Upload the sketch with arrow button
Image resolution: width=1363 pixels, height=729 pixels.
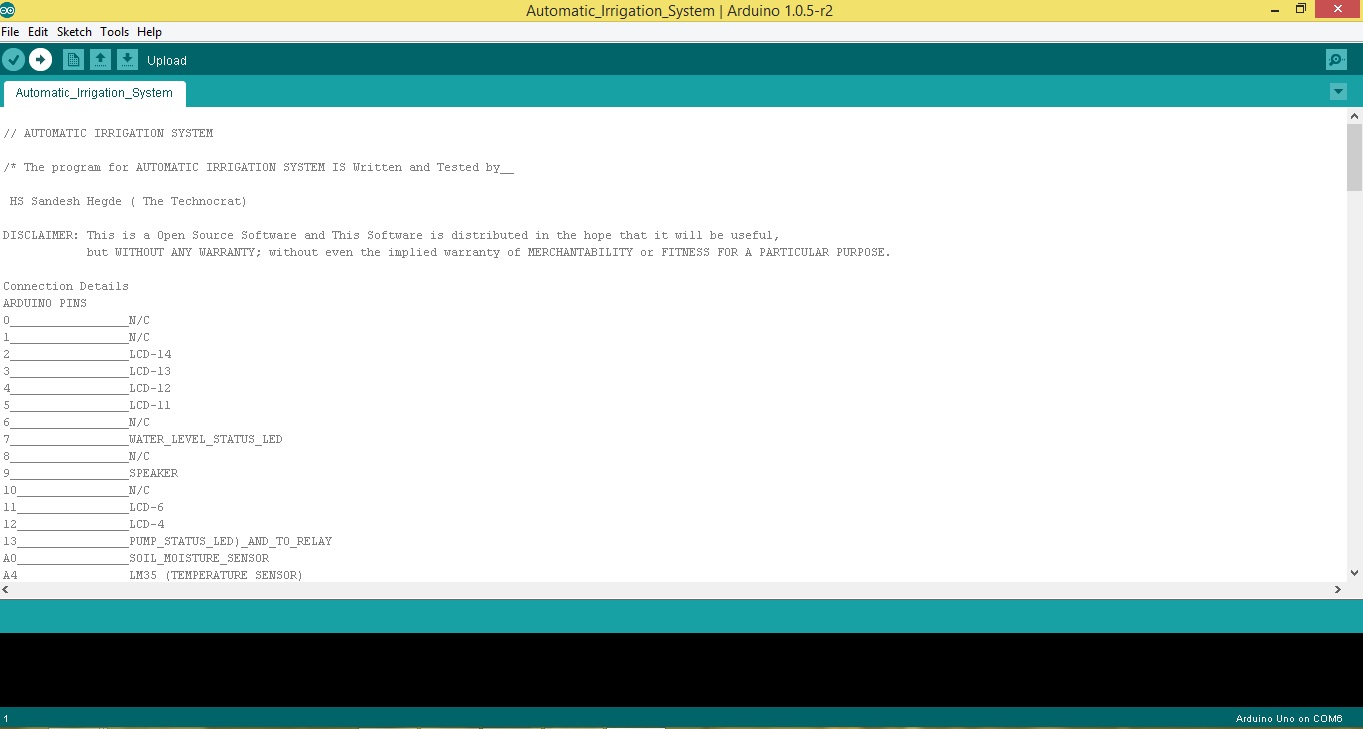point(40,60)
